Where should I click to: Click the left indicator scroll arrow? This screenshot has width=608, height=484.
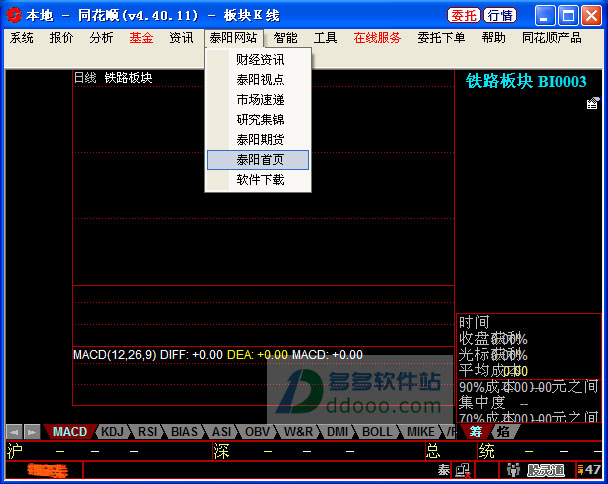coord(14,432)
